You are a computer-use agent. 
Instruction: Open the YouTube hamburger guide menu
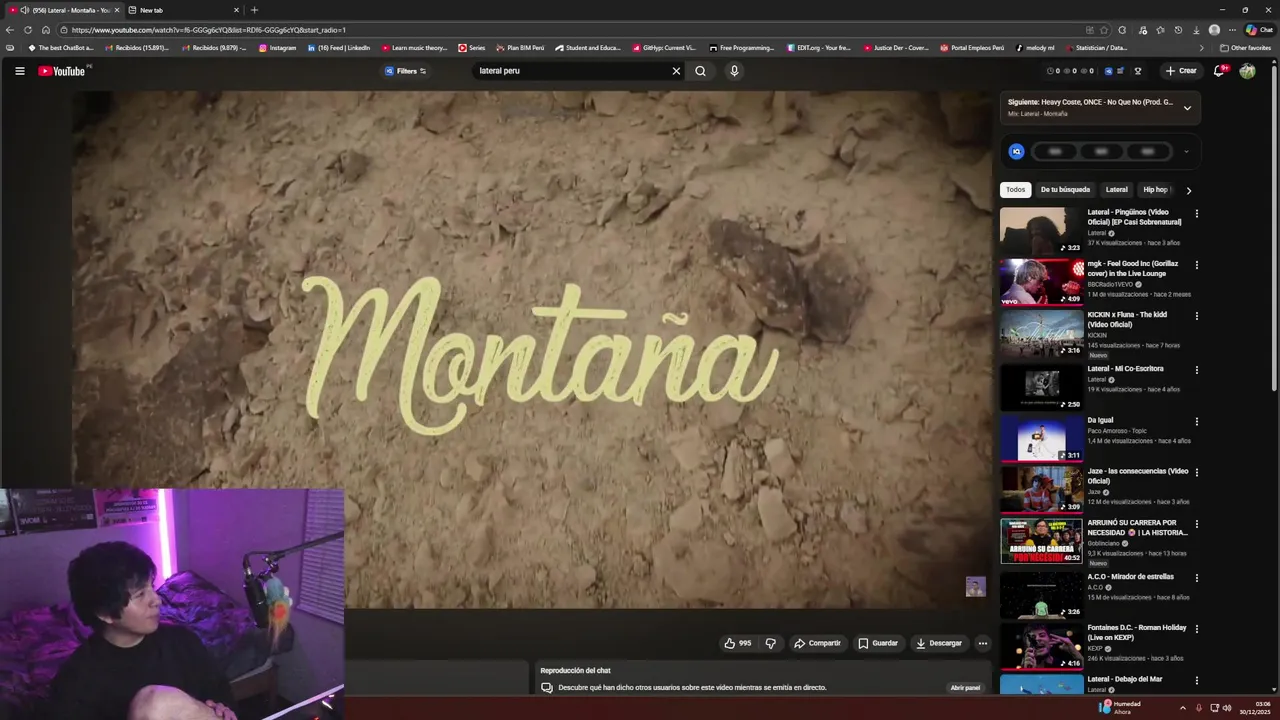tap(19, 71)
